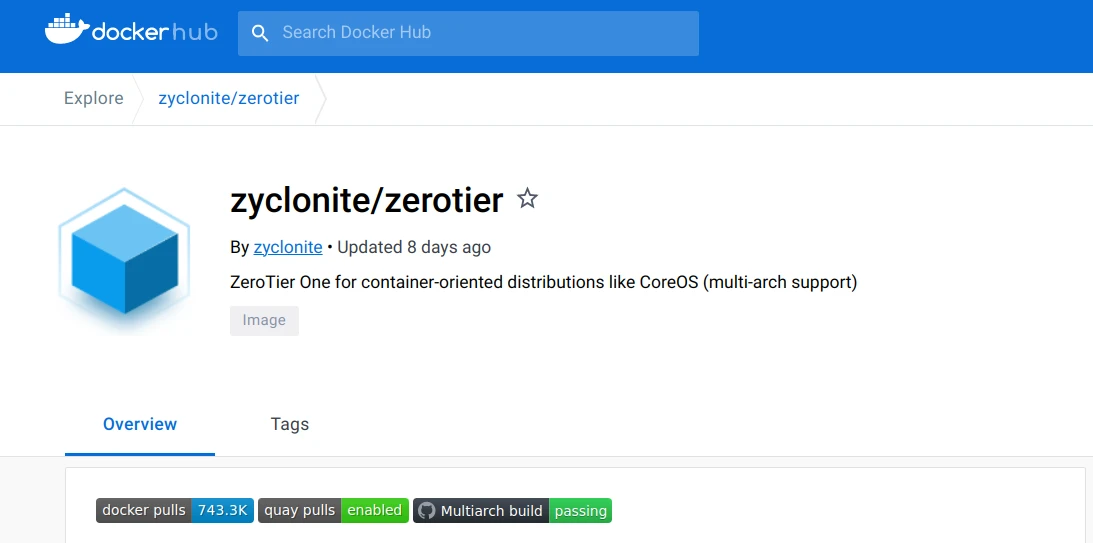Click the ZeroTier One description text
This screenshot has width=1093, height=543.
point(544,282)
